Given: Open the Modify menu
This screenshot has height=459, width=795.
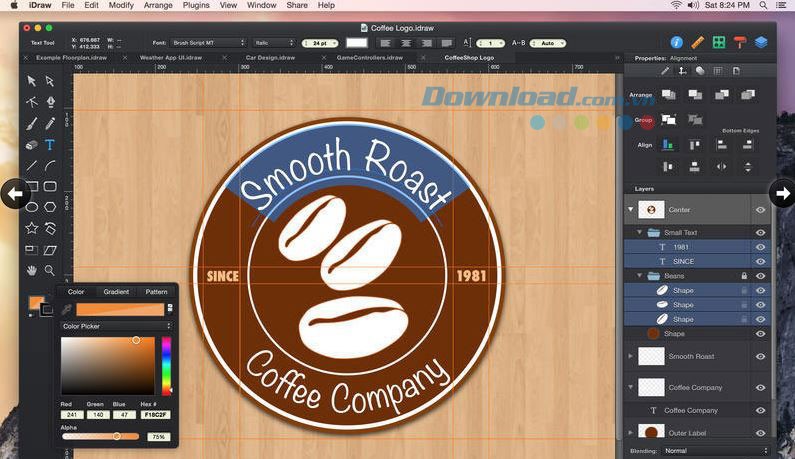Looking at the screenshot, I should (121, 5).
